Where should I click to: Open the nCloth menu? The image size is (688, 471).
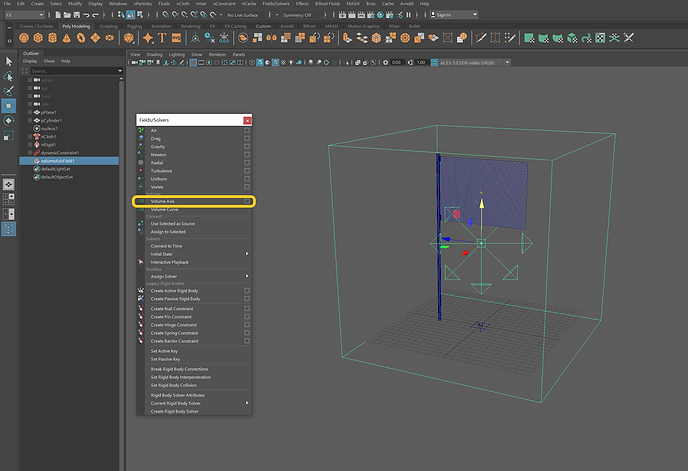[x=183, y=4]
